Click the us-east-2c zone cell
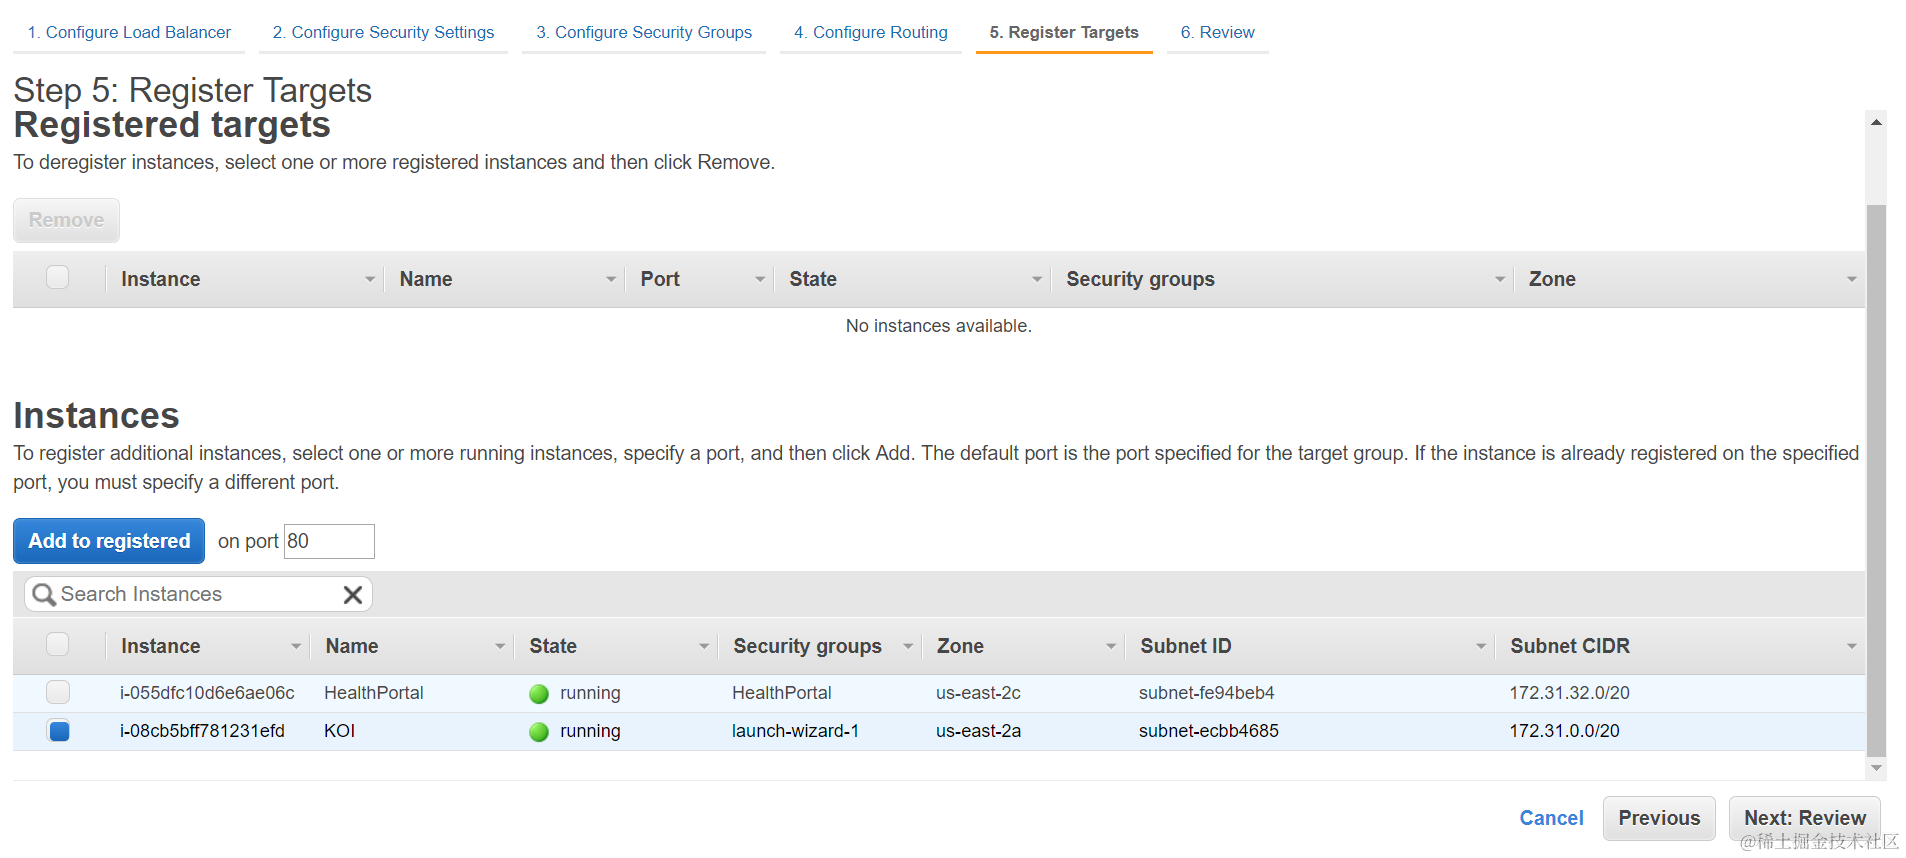Screen dimensions: 1906x858 978,693
